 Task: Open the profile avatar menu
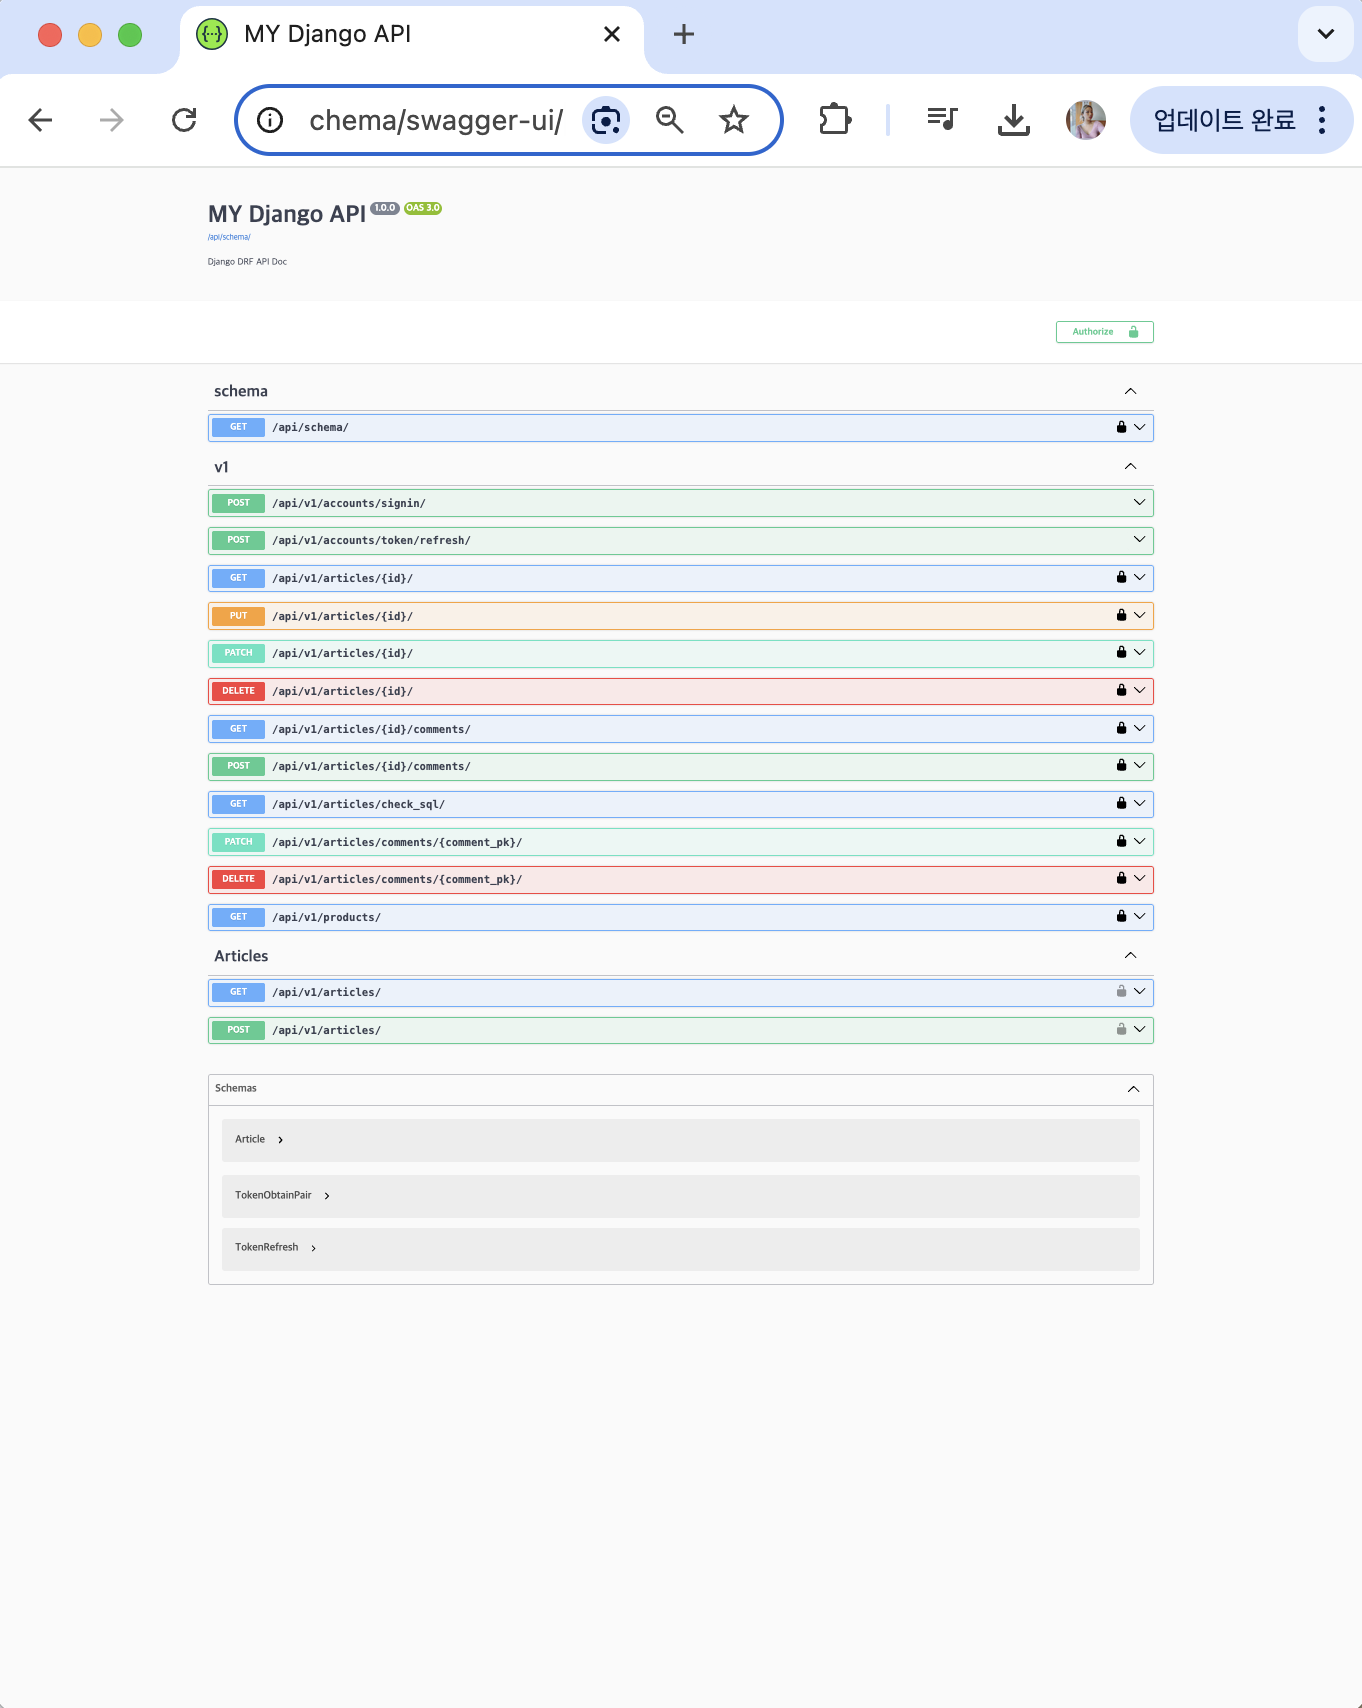1086,120
